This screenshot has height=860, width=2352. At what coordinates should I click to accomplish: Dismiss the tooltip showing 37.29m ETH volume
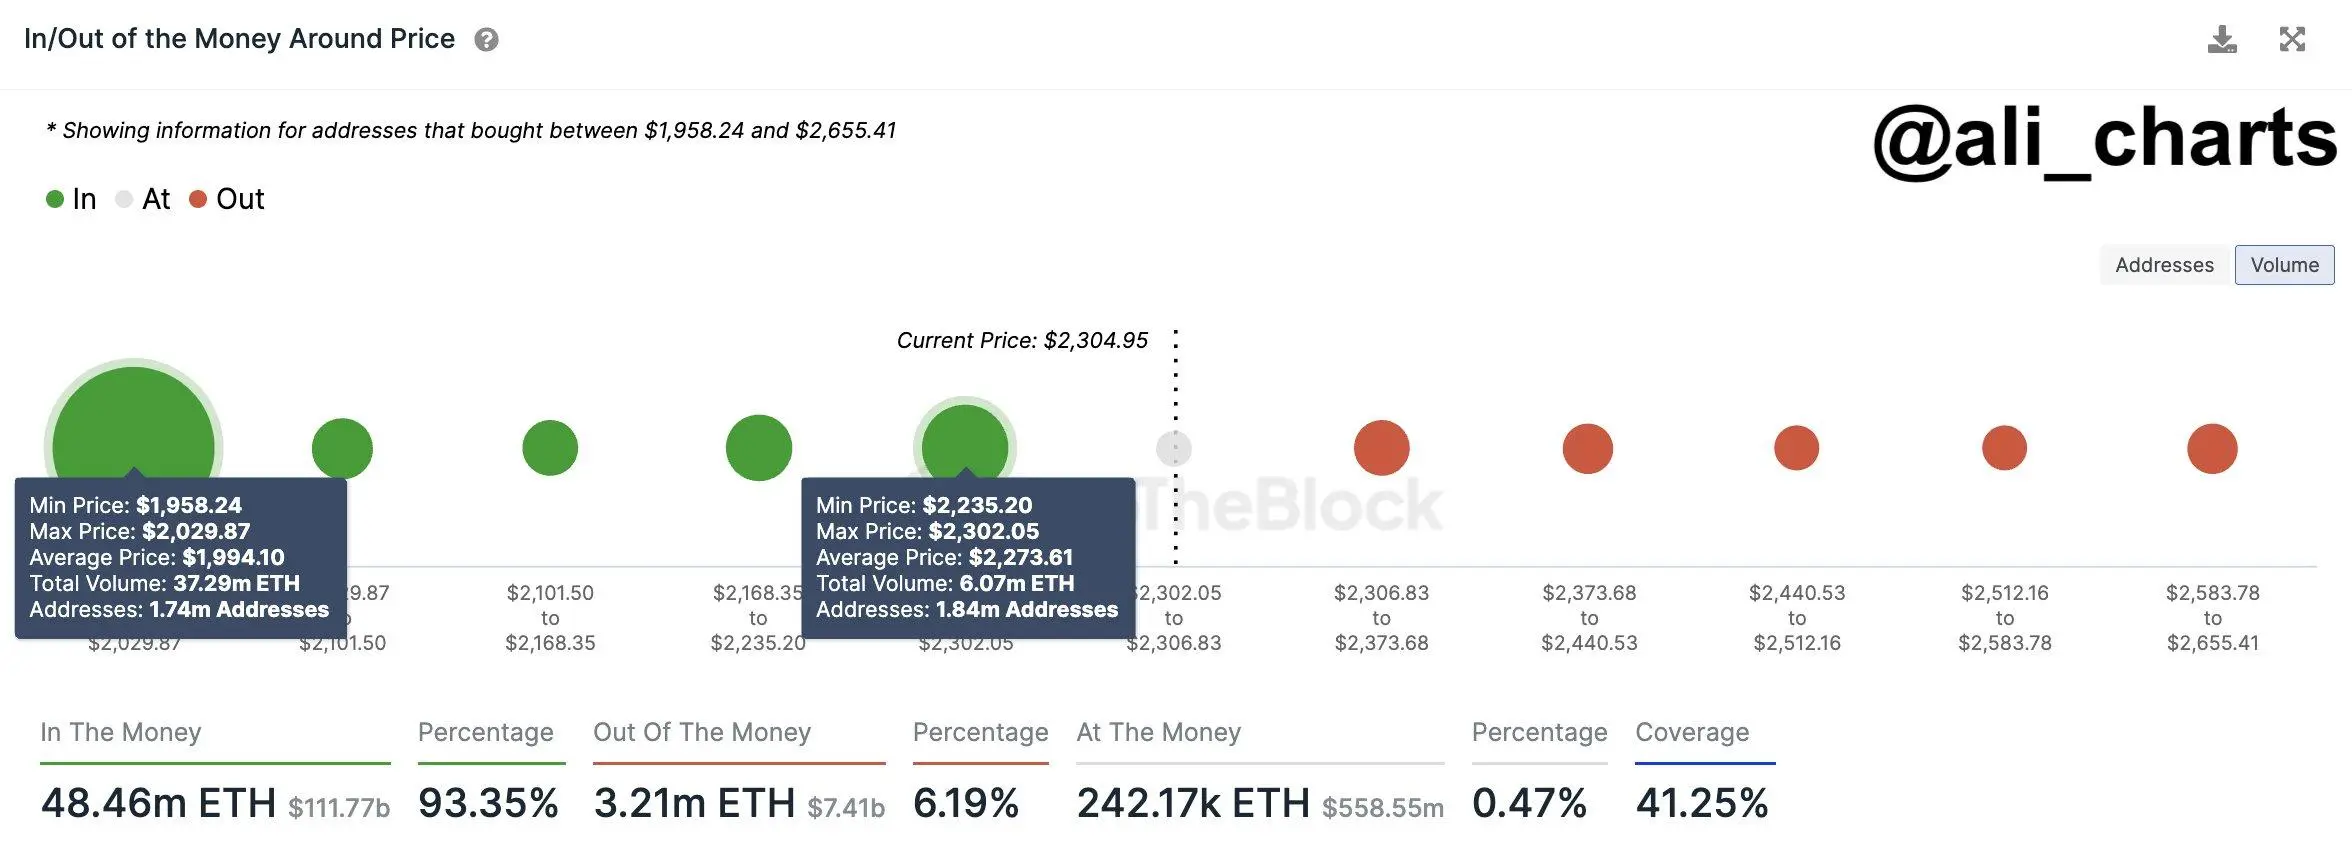[180, 557]
